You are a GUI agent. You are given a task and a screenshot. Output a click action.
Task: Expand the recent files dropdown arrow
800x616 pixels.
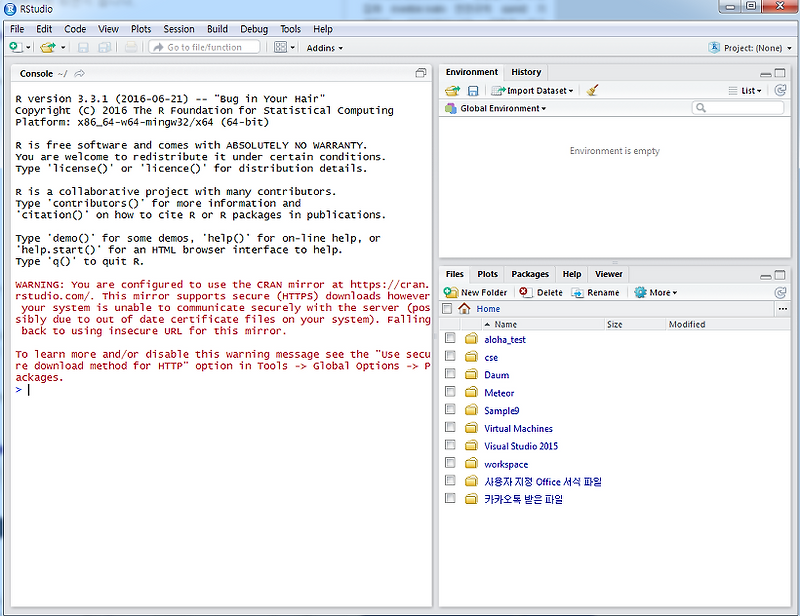[x=63, y=47]
